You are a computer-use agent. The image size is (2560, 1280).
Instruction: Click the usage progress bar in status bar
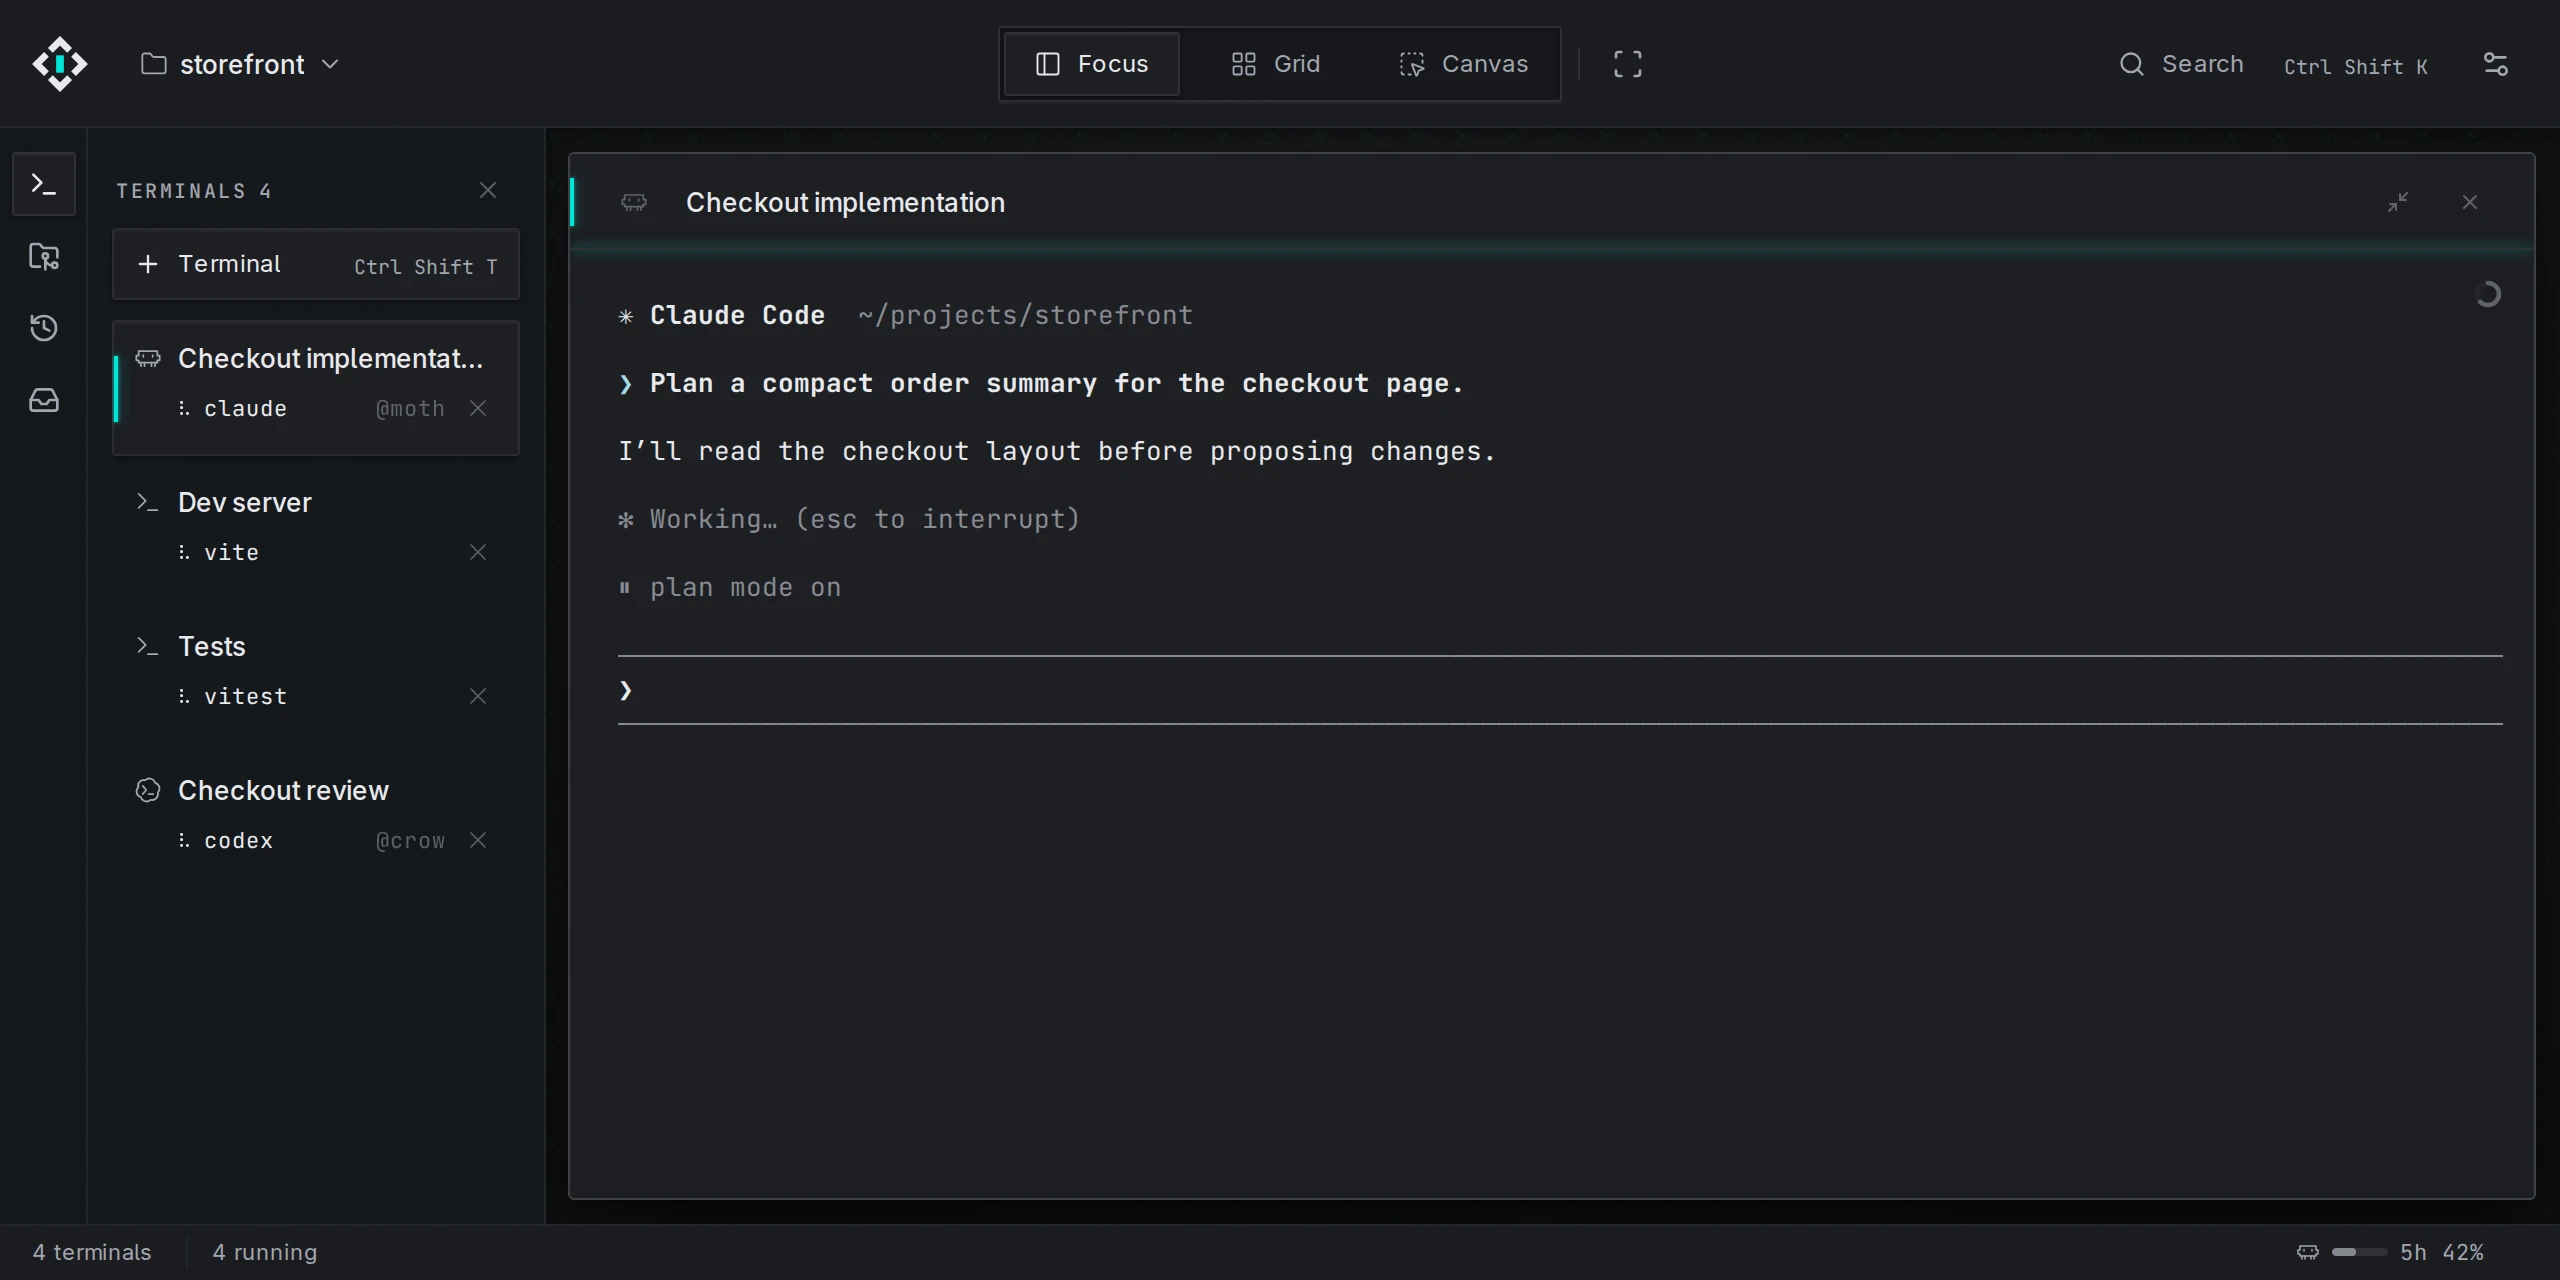pyautogui.click(x=2359, y=1252)
